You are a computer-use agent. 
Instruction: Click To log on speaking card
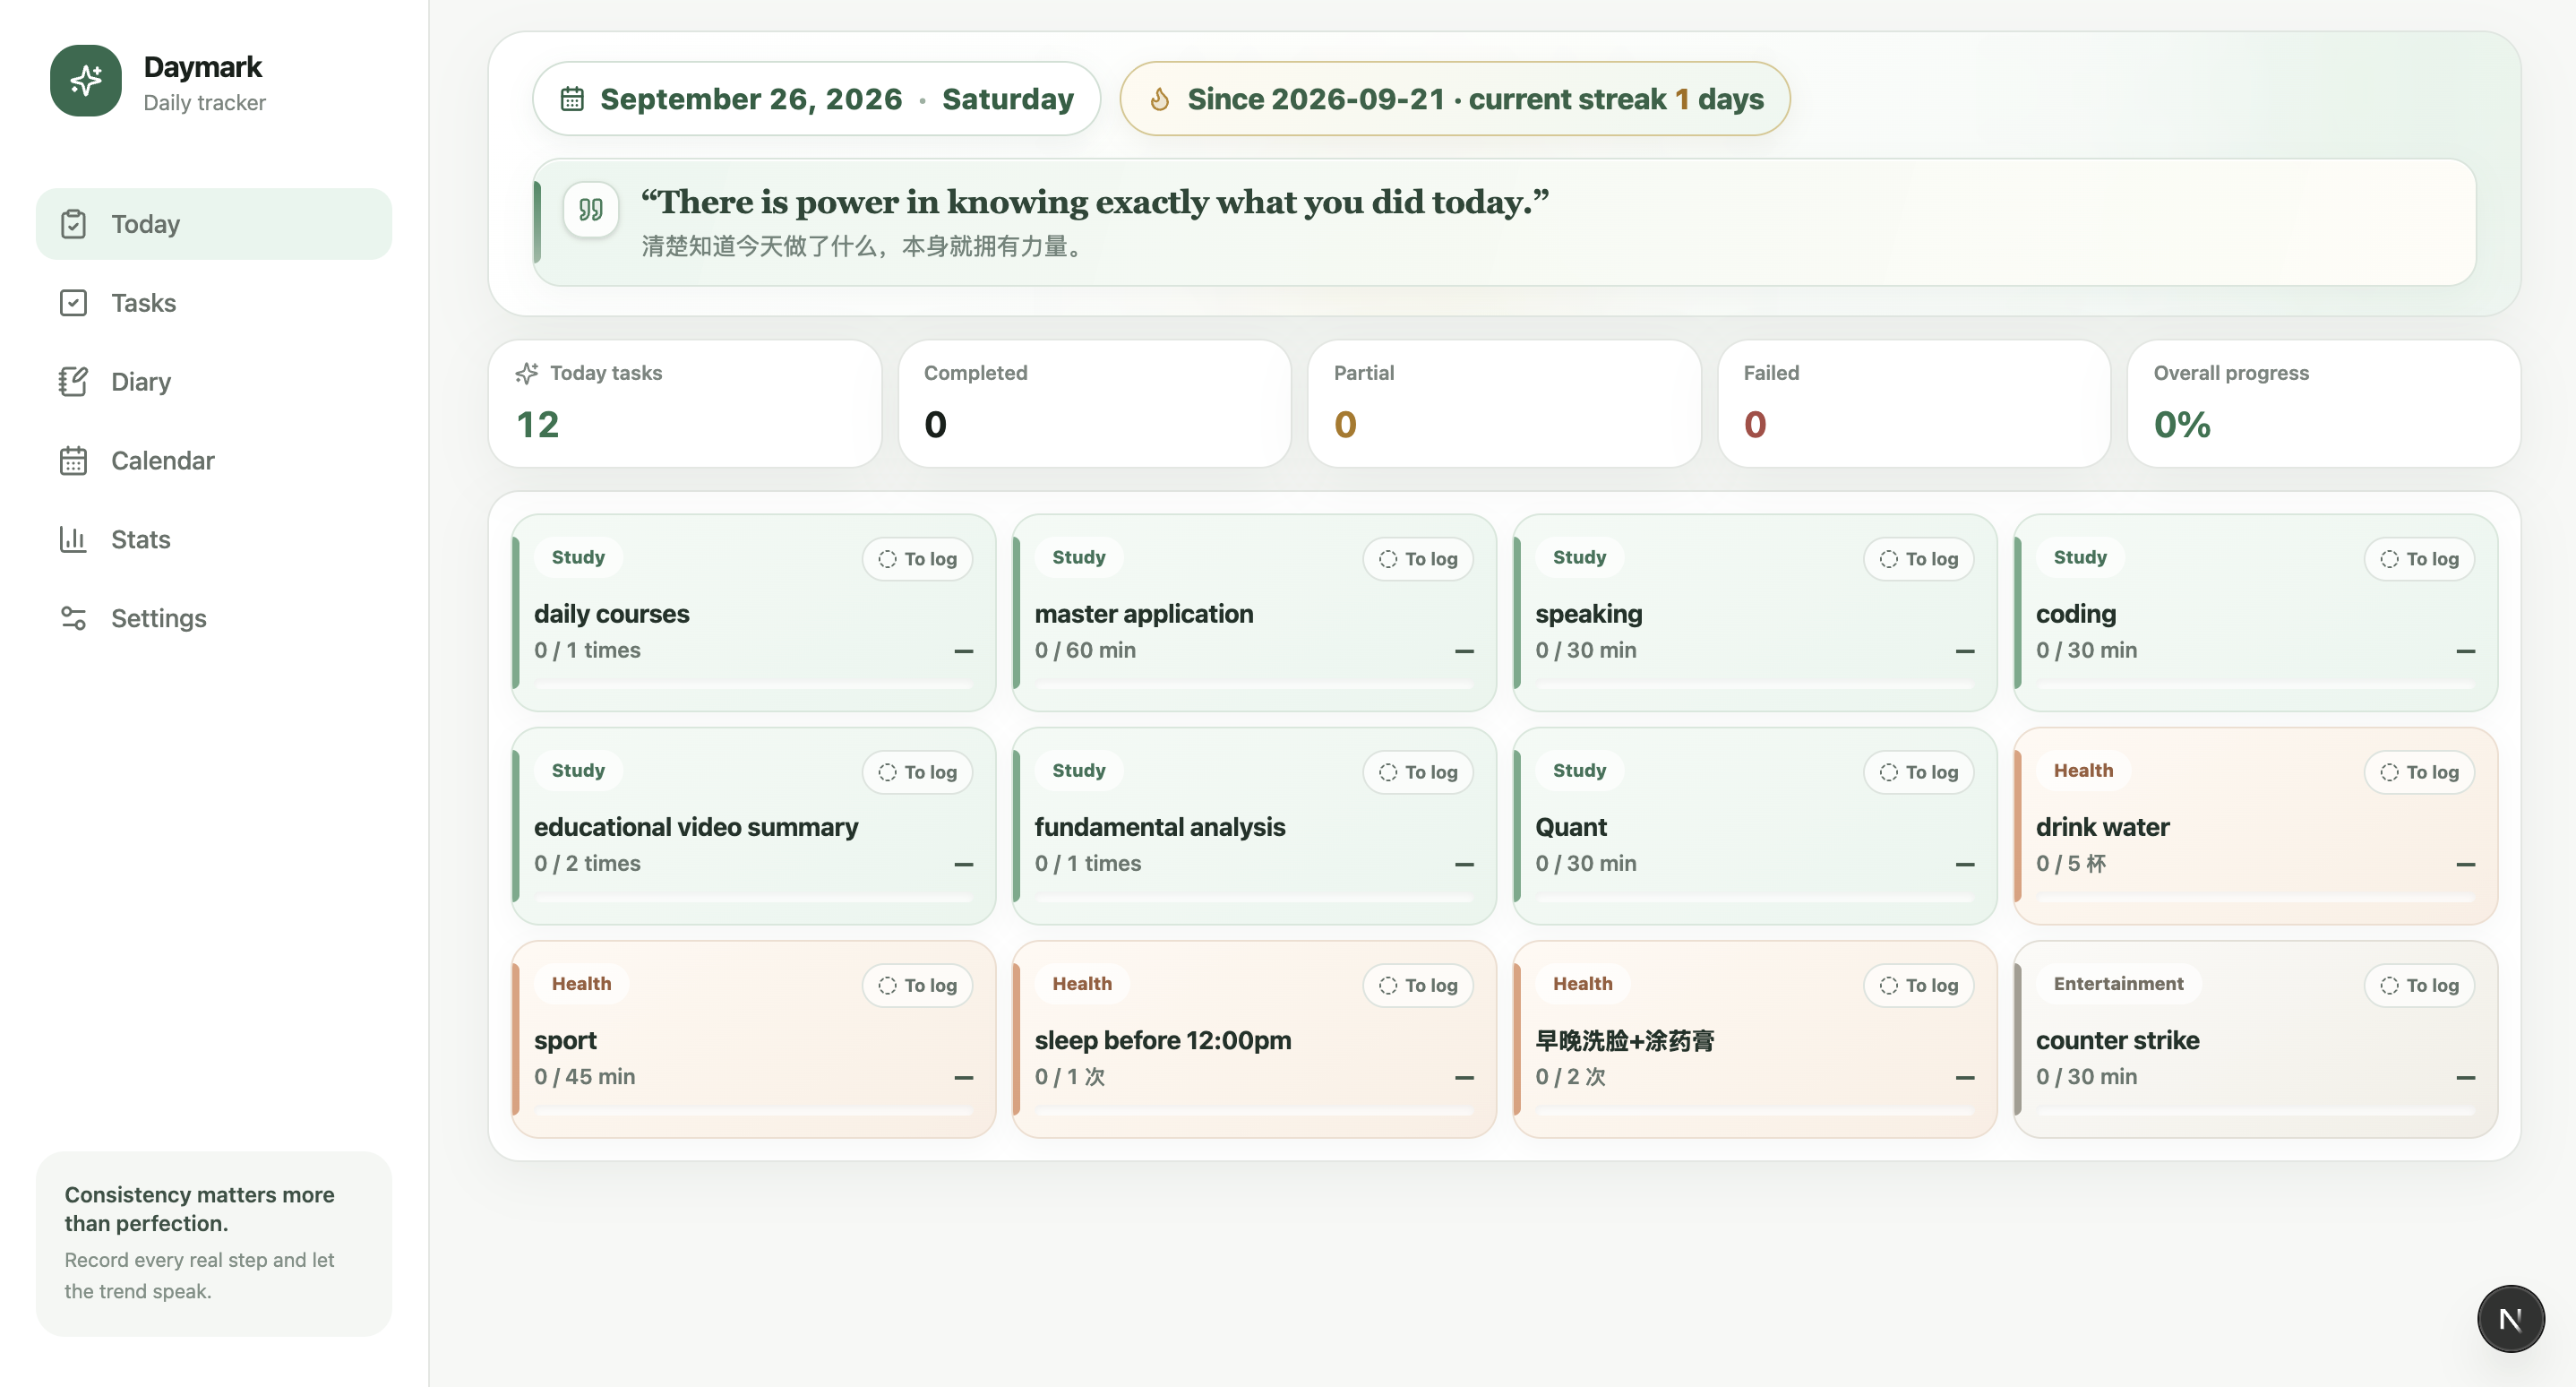click(x=1919, y=559)
